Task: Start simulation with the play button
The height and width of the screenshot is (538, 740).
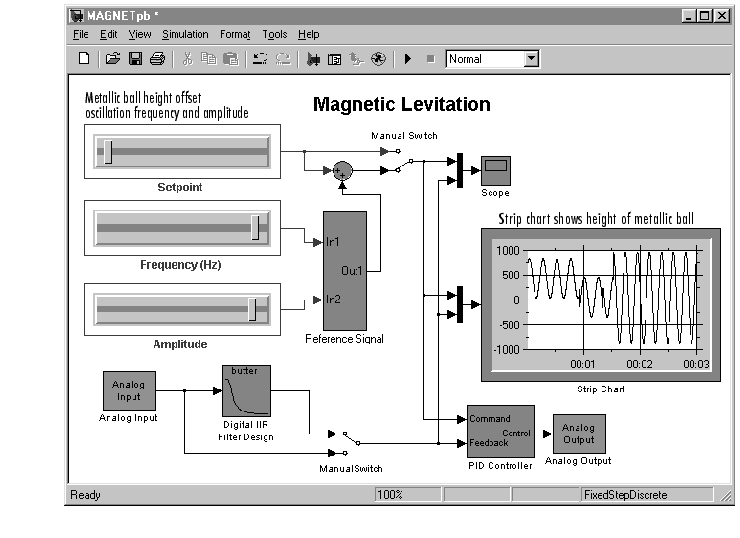Action: click(x=408, y=59)
